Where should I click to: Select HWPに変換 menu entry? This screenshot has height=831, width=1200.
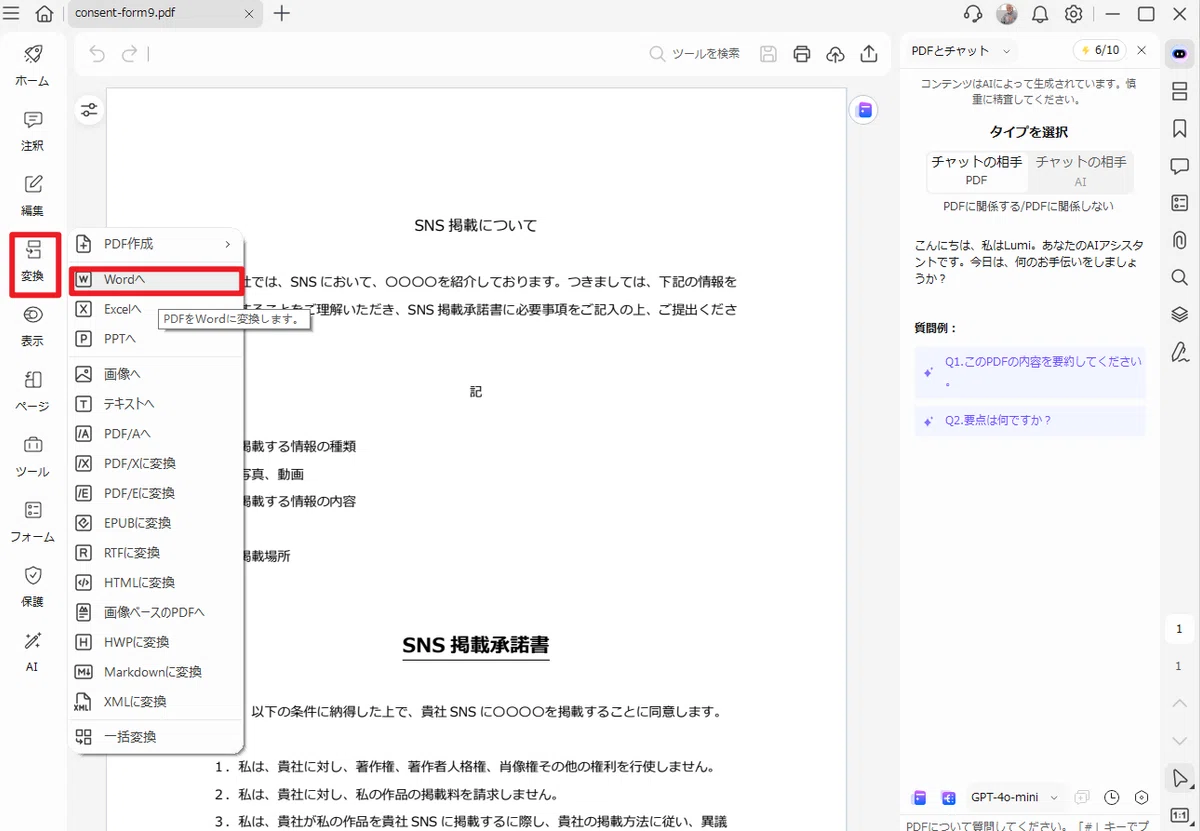click(x=155, y=642)
